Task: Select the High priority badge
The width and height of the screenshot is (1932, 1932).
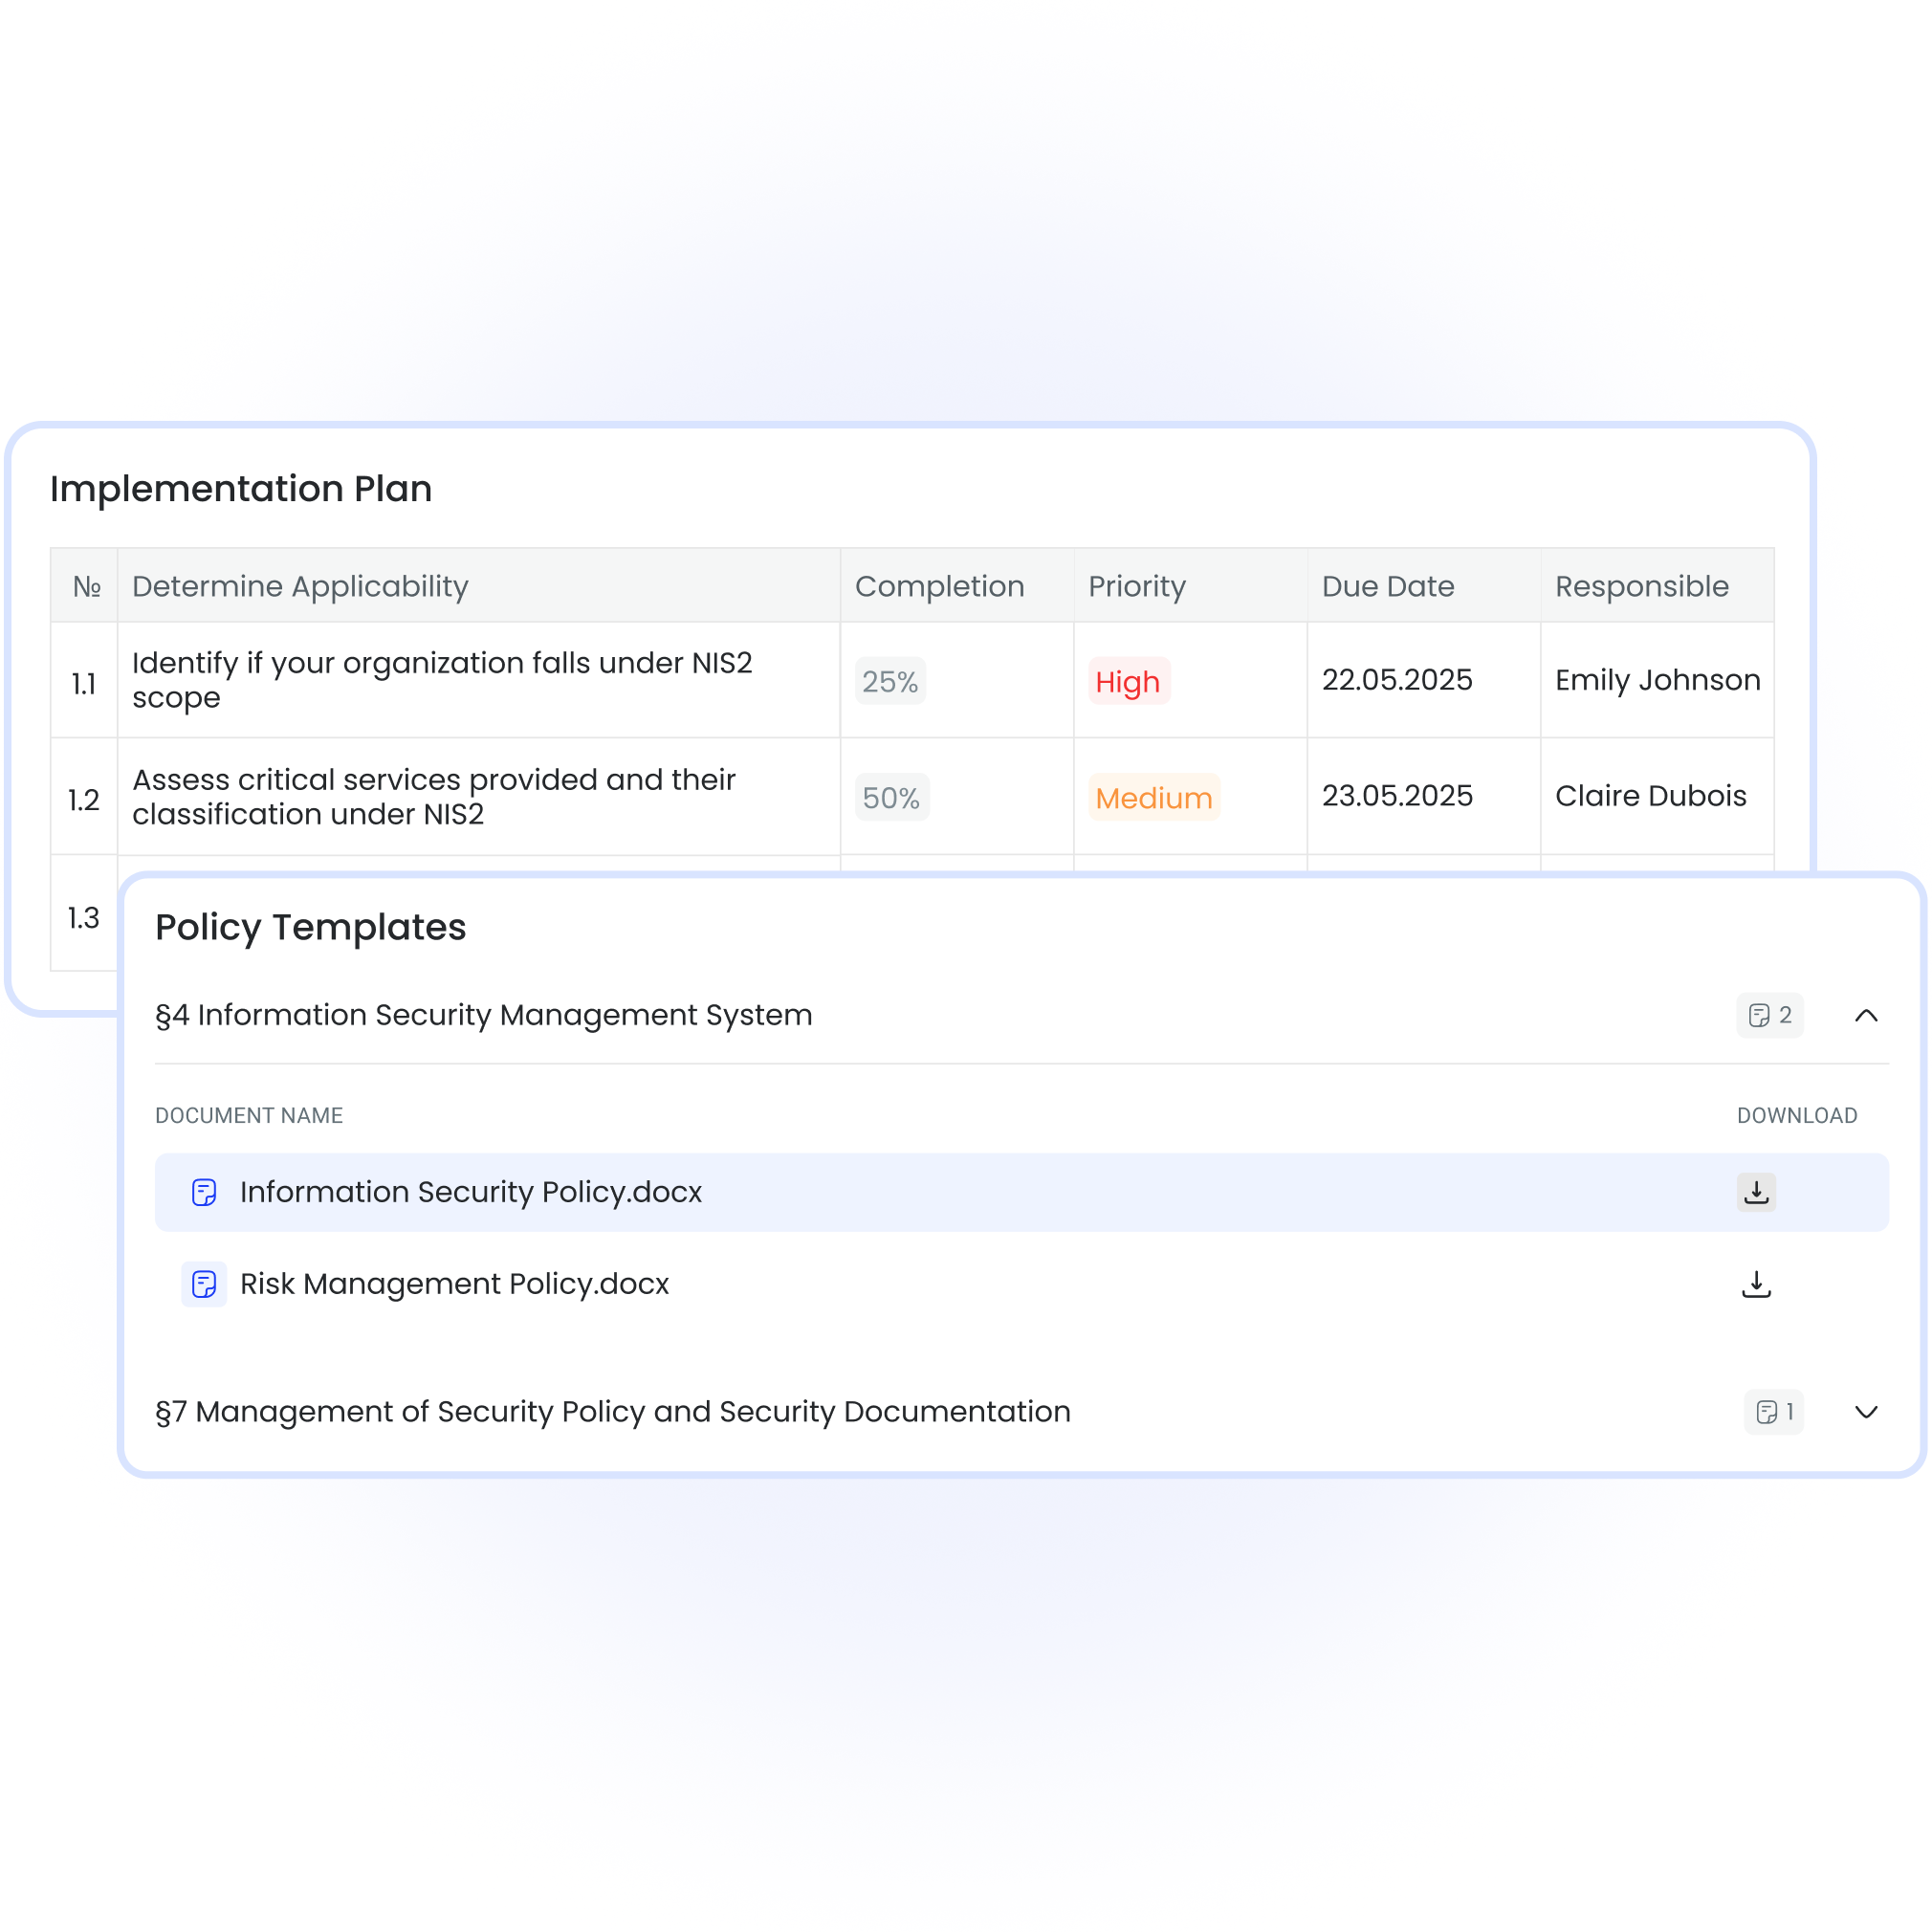Action: tap(1129, 681)
